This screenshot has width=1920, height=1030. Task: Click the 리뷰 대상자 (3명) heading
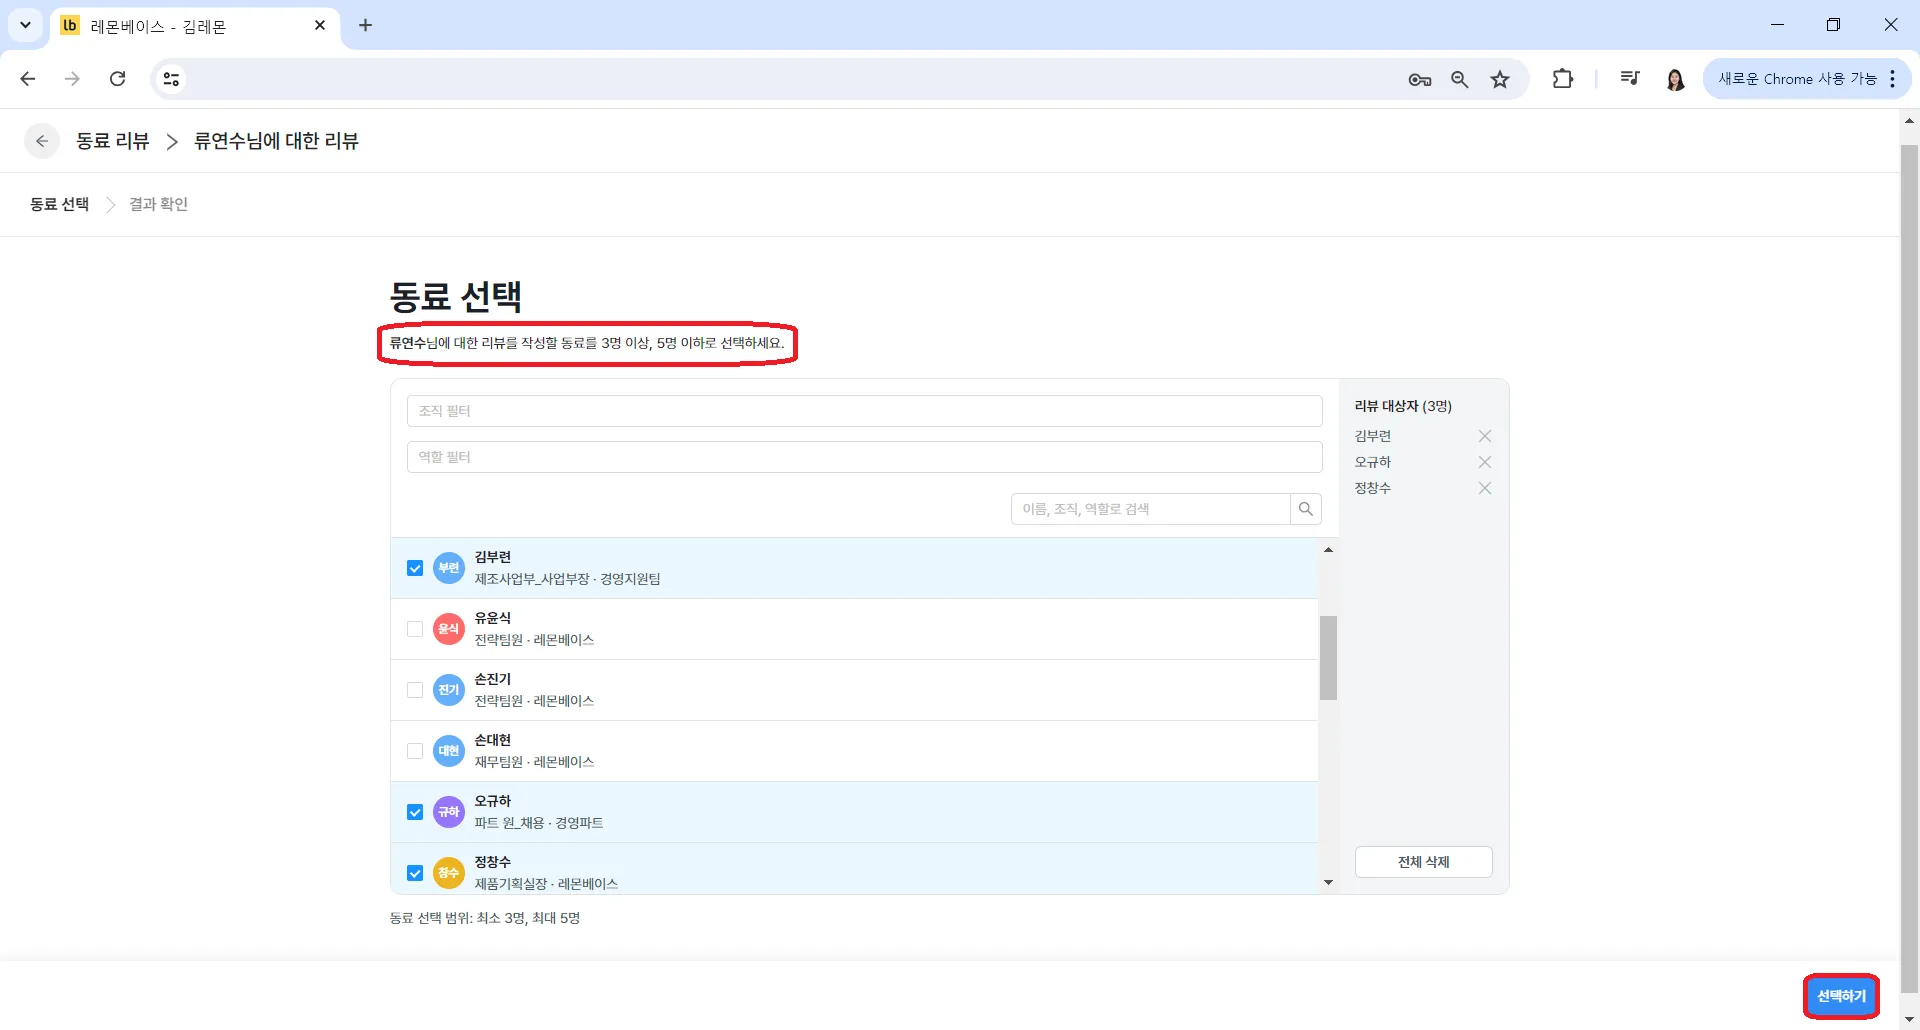pos(1403,406)
